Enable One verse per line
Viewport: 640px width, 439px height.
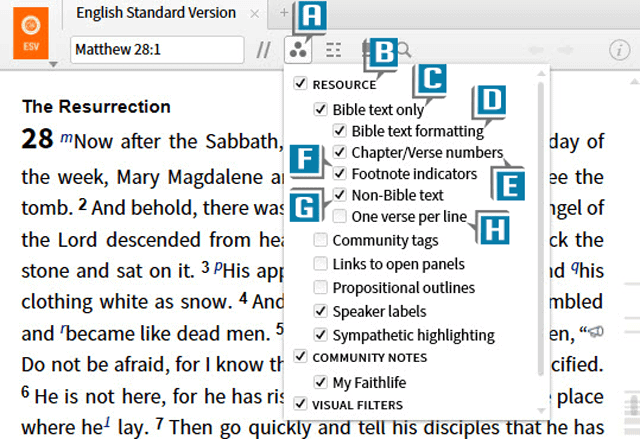tap(340, 216)
